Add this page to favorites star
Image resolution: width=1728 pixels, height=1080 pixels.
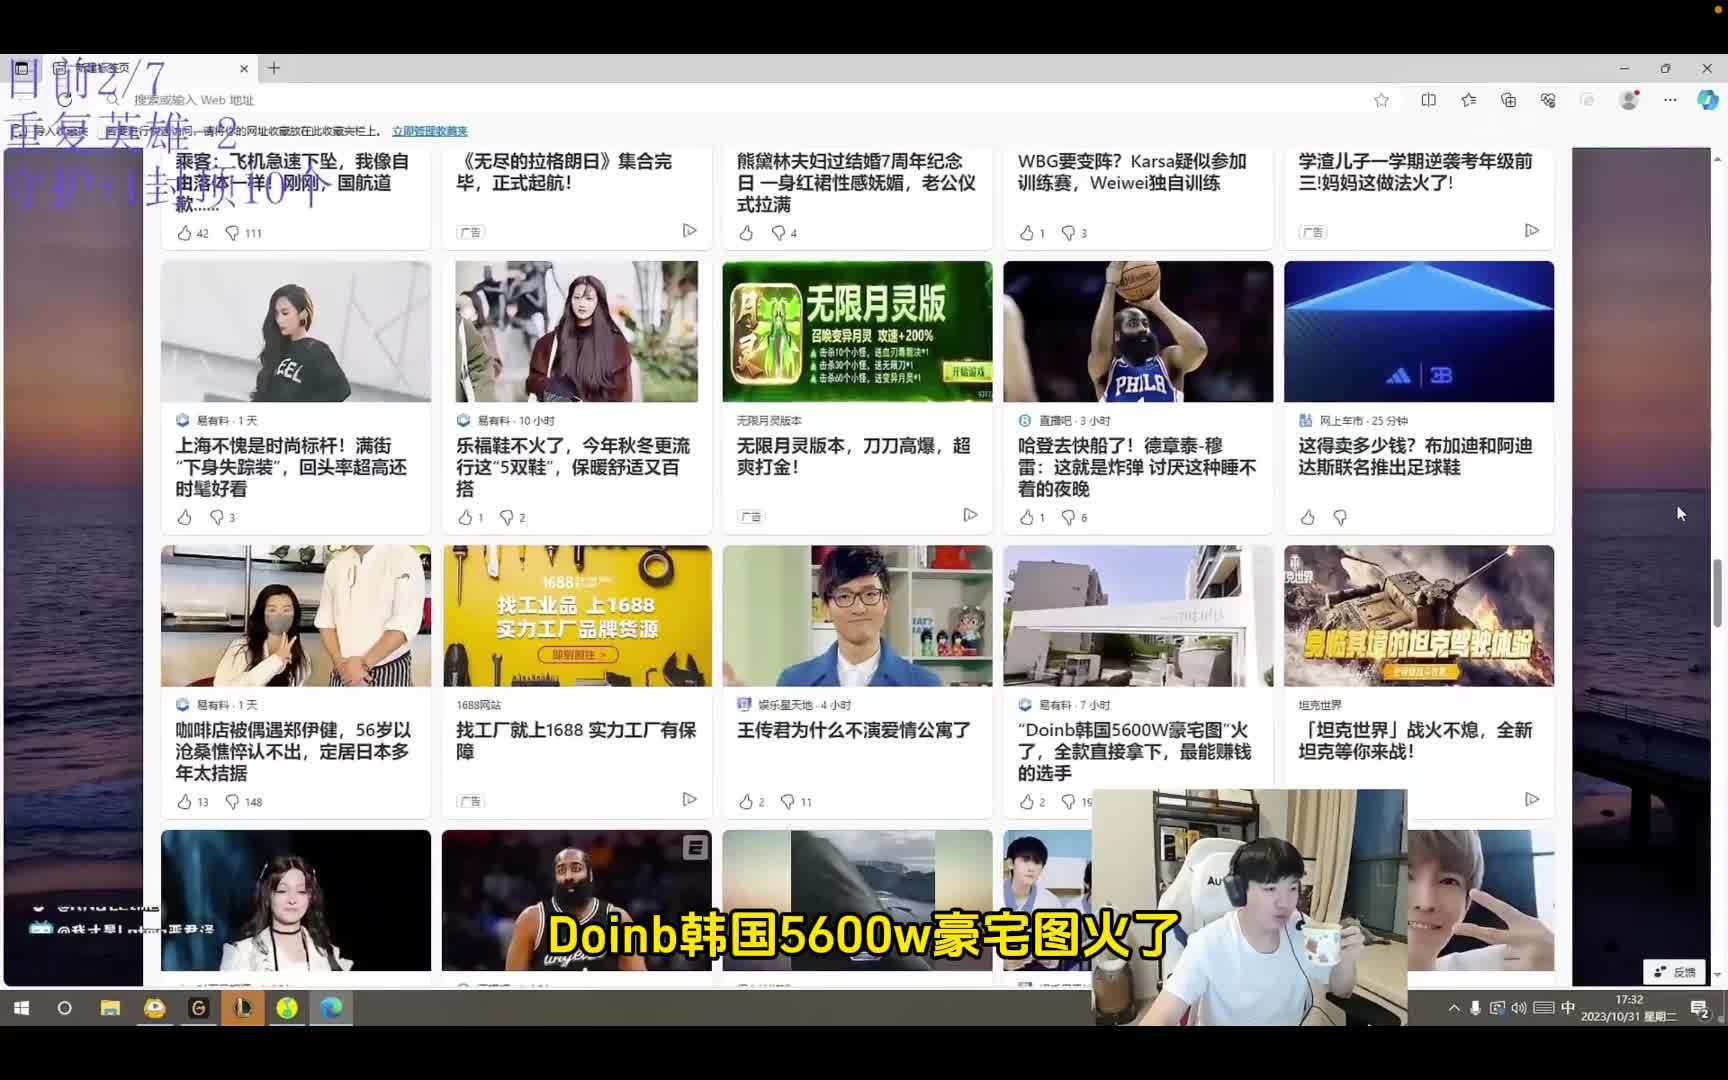[x=1381, y=100]
